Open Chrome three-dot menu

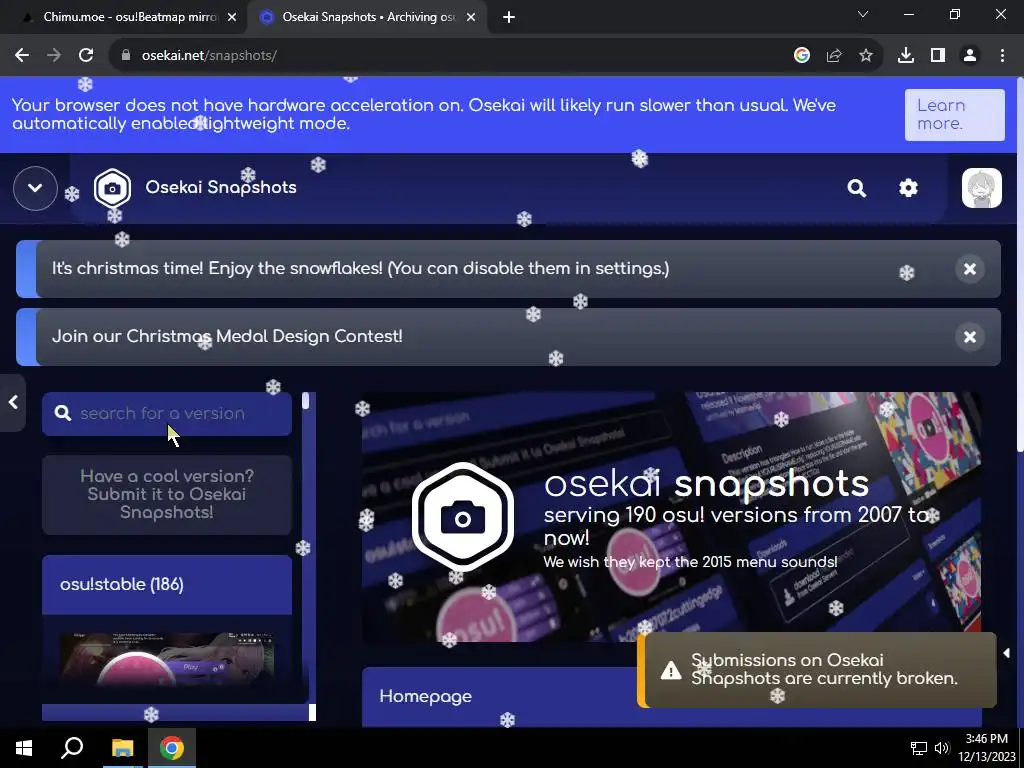[1002, 56]
